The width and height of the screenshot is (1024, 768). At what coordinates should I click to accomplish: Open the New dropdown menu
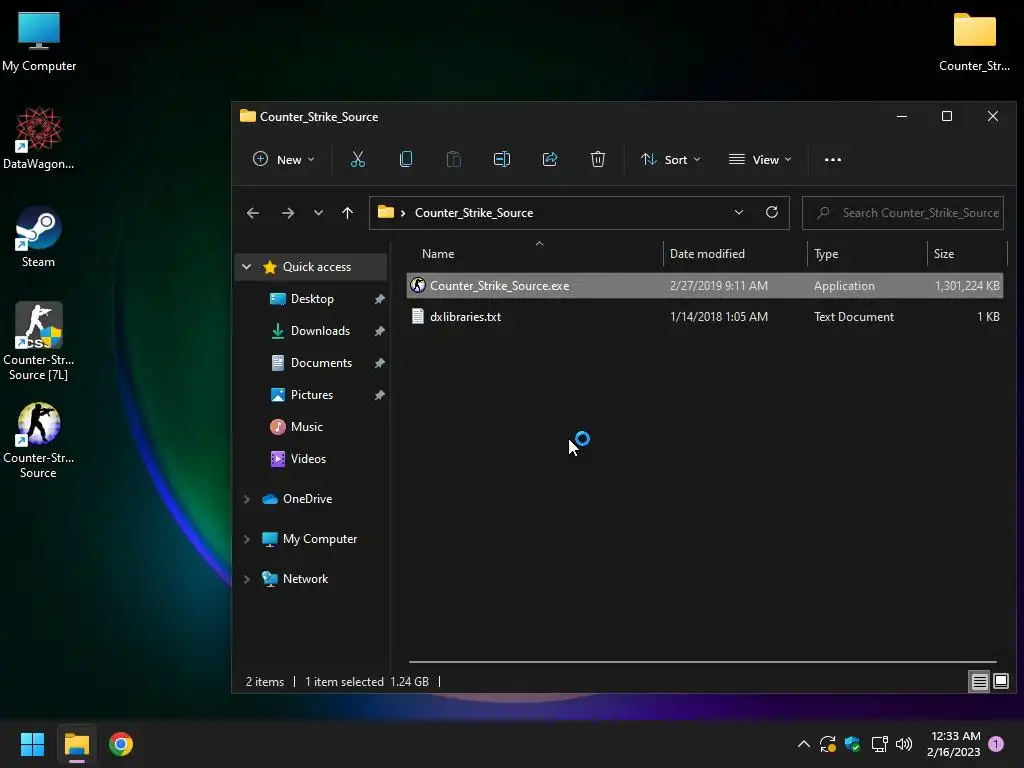(283, 159)
